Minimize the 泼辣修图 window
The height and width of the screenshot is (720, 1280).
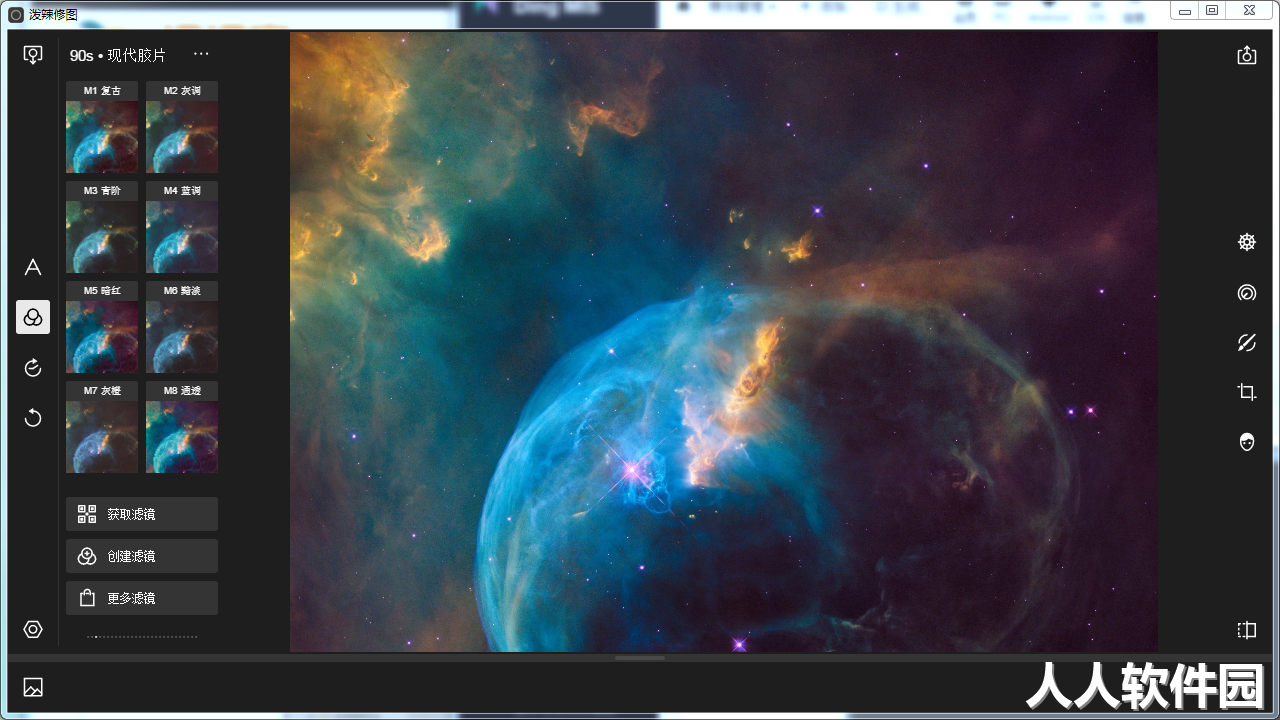click(x=1185, y=10)
